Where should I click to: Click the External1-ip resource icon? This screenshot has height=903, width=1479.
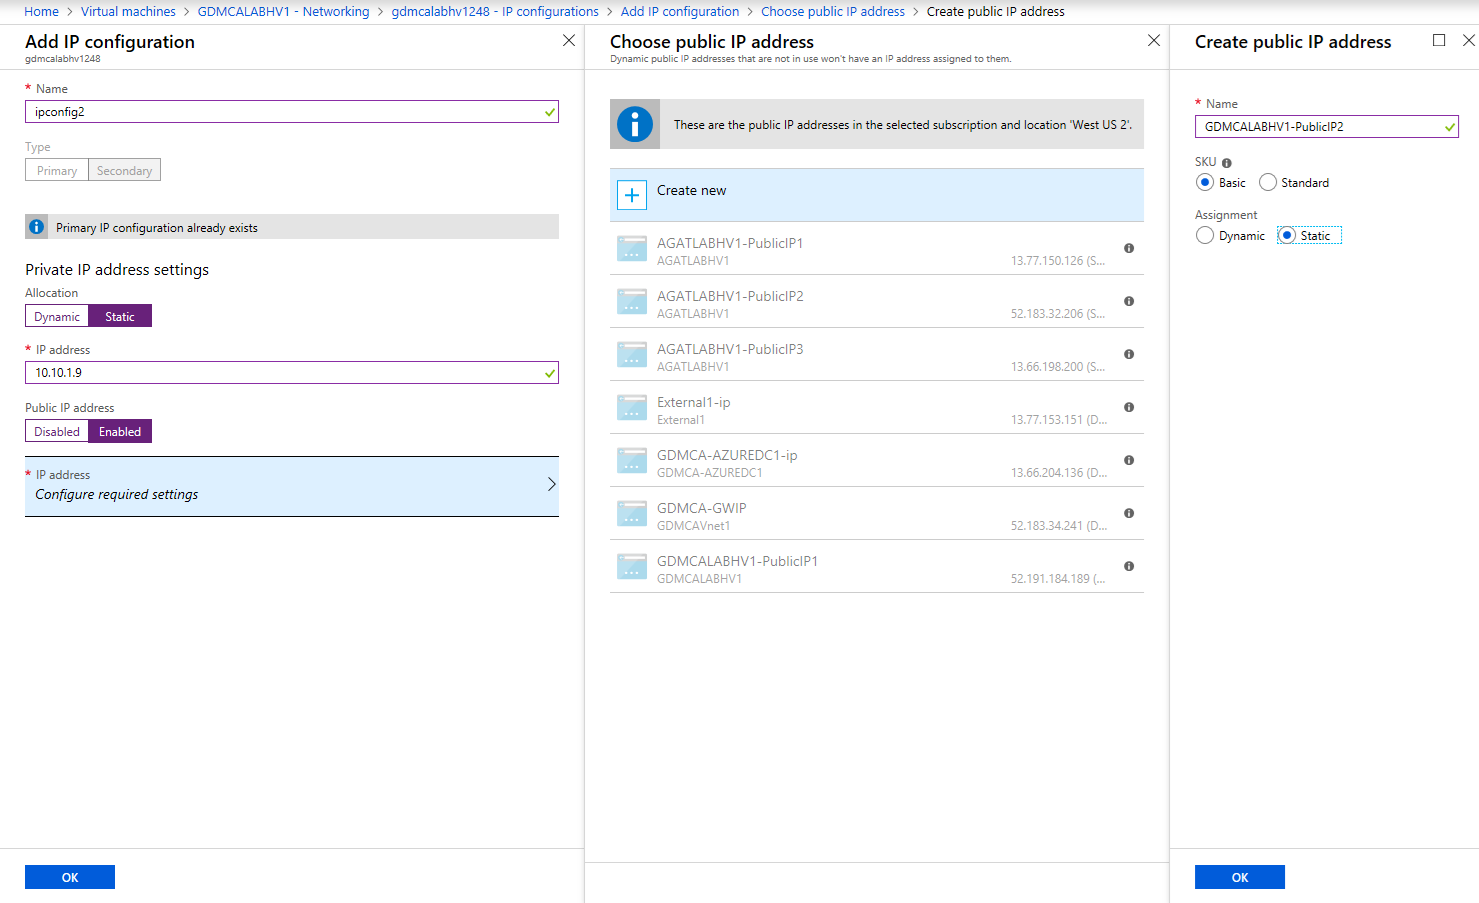click(x=632, y=407)
